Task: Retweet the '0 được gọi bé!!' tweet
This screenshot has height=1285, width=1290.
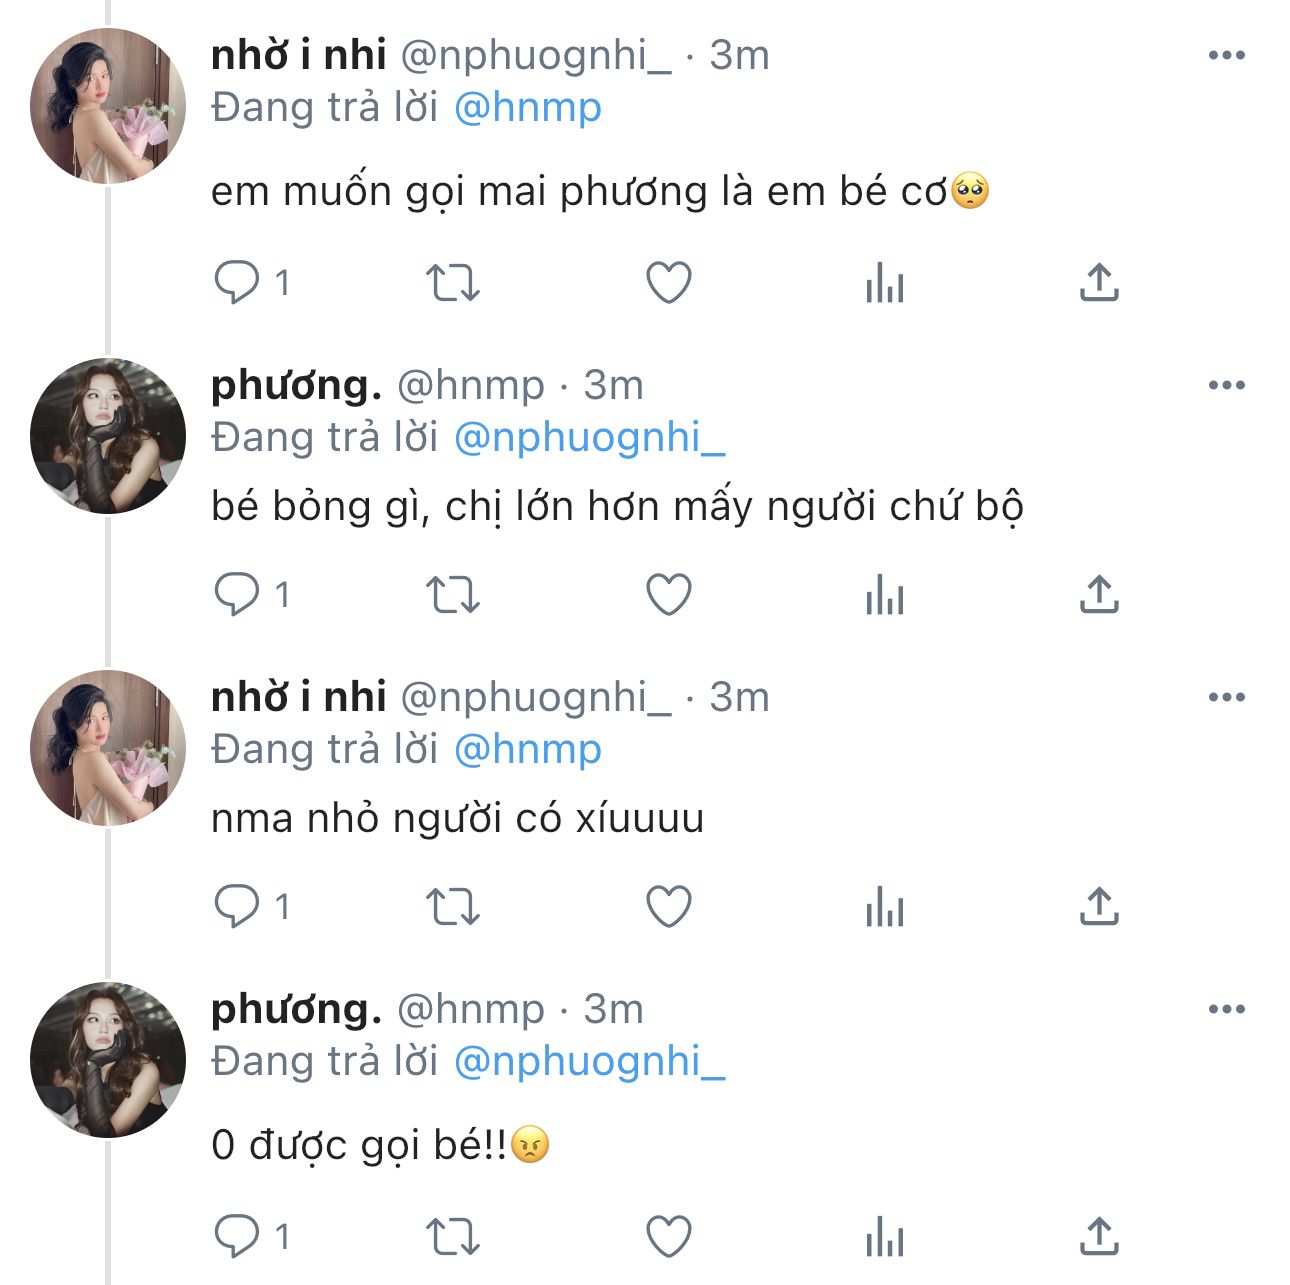Action: [453, 1237]
